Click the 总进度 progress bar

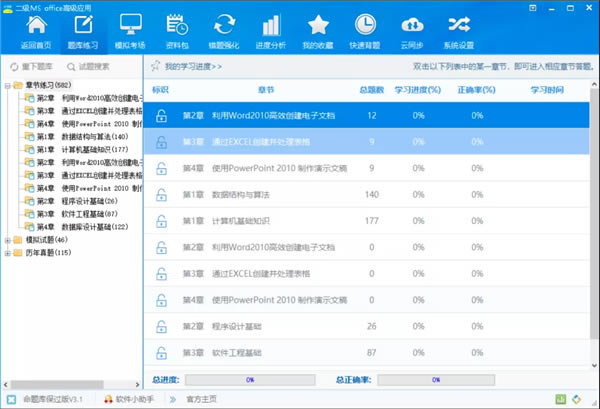pos(249,380)
